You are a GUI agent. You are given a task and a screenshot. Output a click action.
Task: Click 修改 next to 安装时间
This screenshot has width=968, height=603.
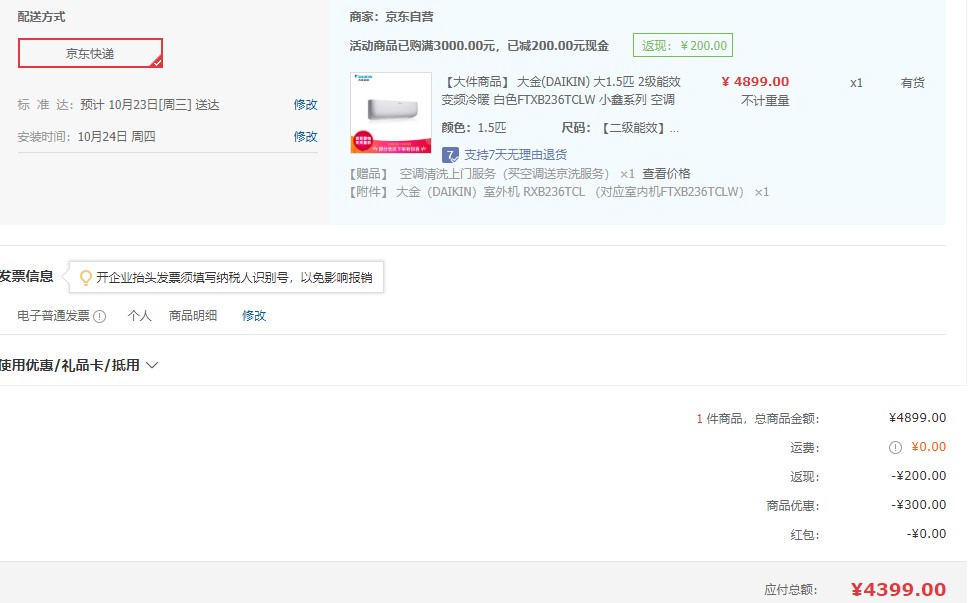click(x=305, y=136)
